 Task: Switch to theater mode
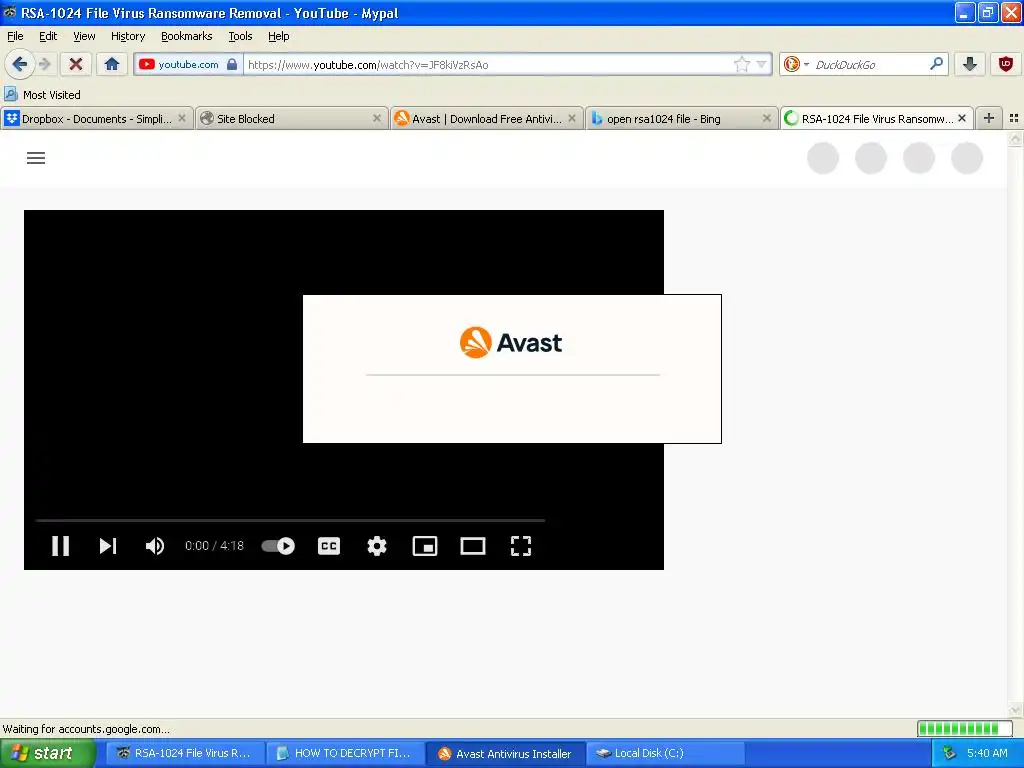pyautogui.click(x=473, y=545)
